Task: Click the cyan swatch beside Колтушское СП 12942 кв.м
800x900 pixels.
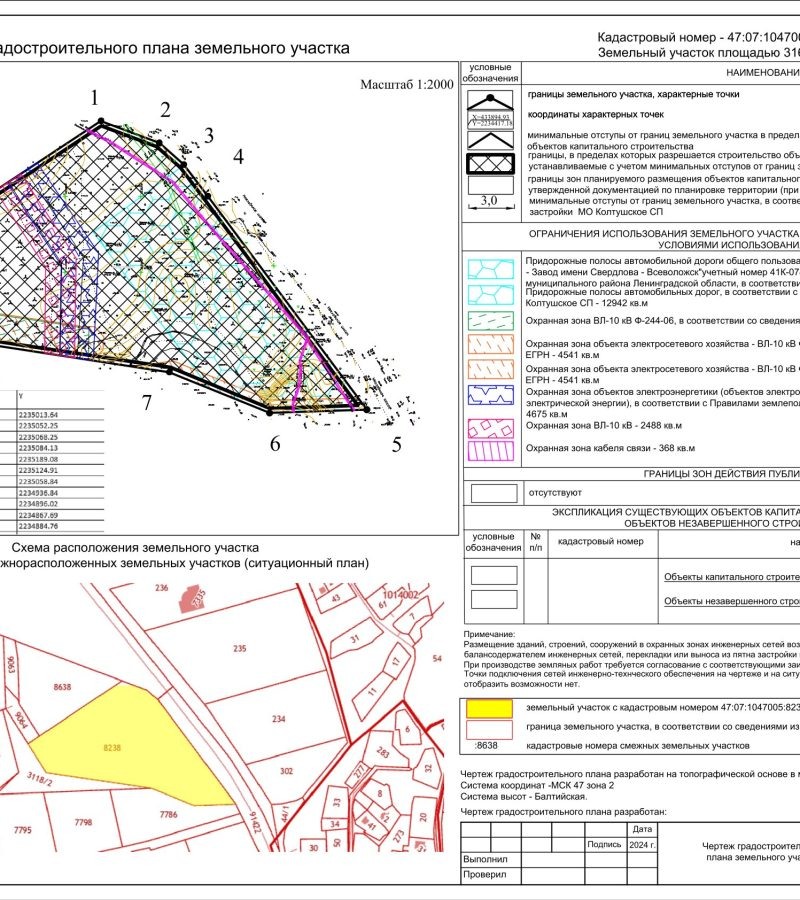Action: [491, 294]
